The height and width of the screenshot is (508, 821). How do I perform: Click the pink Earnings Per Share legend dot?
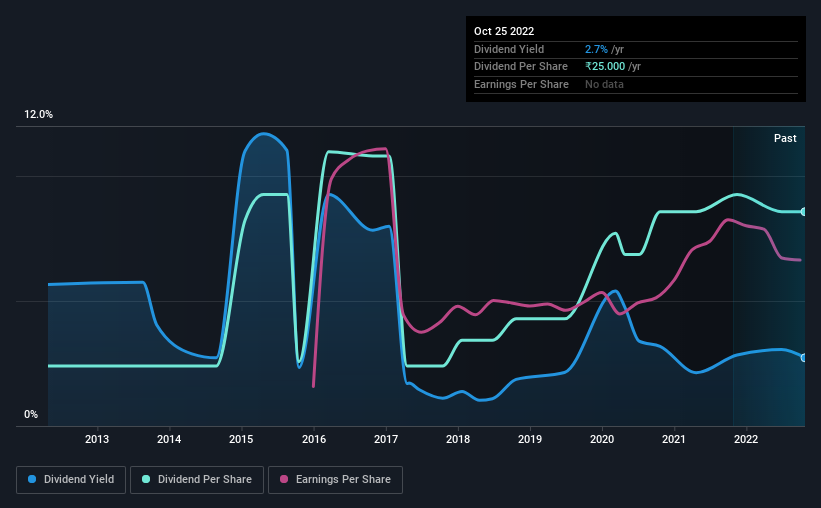pos(284,479)
